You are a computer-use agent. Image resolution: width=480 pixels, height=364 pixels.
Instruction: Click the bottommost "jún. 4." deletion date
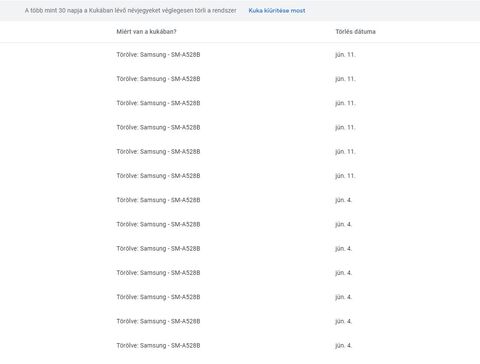[x=343, y=346]
